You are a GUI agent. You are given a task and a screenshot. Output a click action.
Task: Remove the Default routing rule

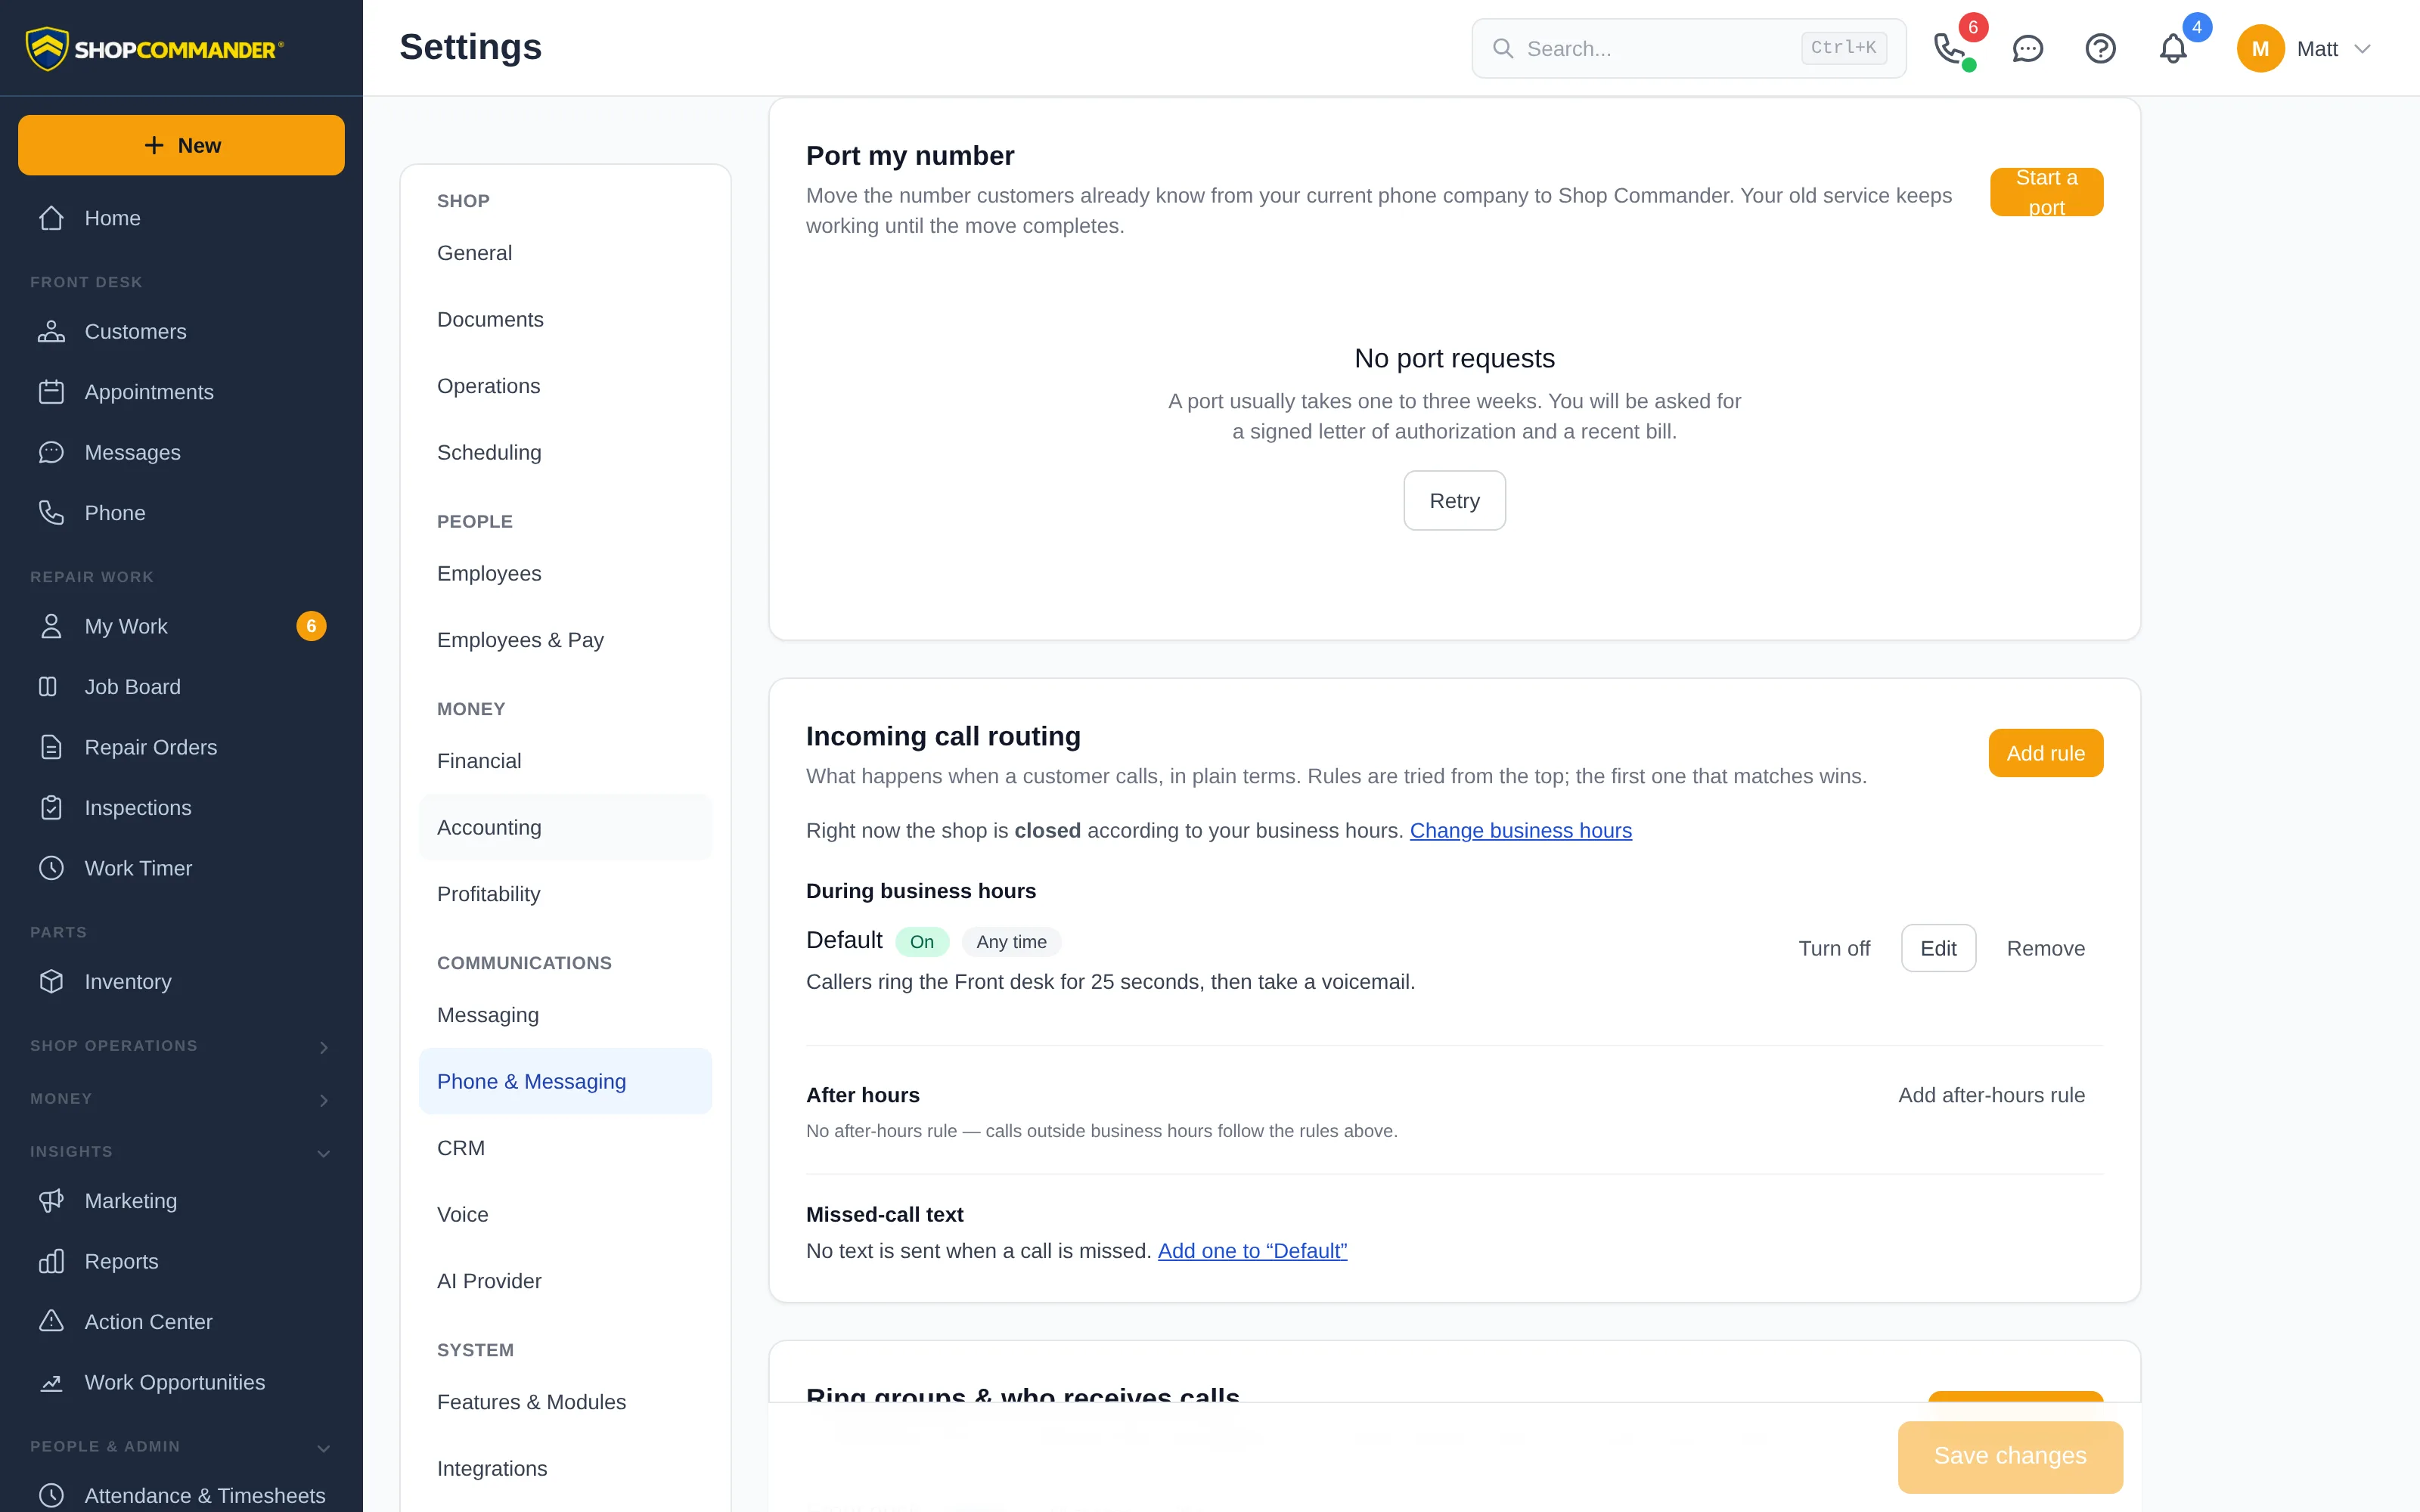point(2045,948)
